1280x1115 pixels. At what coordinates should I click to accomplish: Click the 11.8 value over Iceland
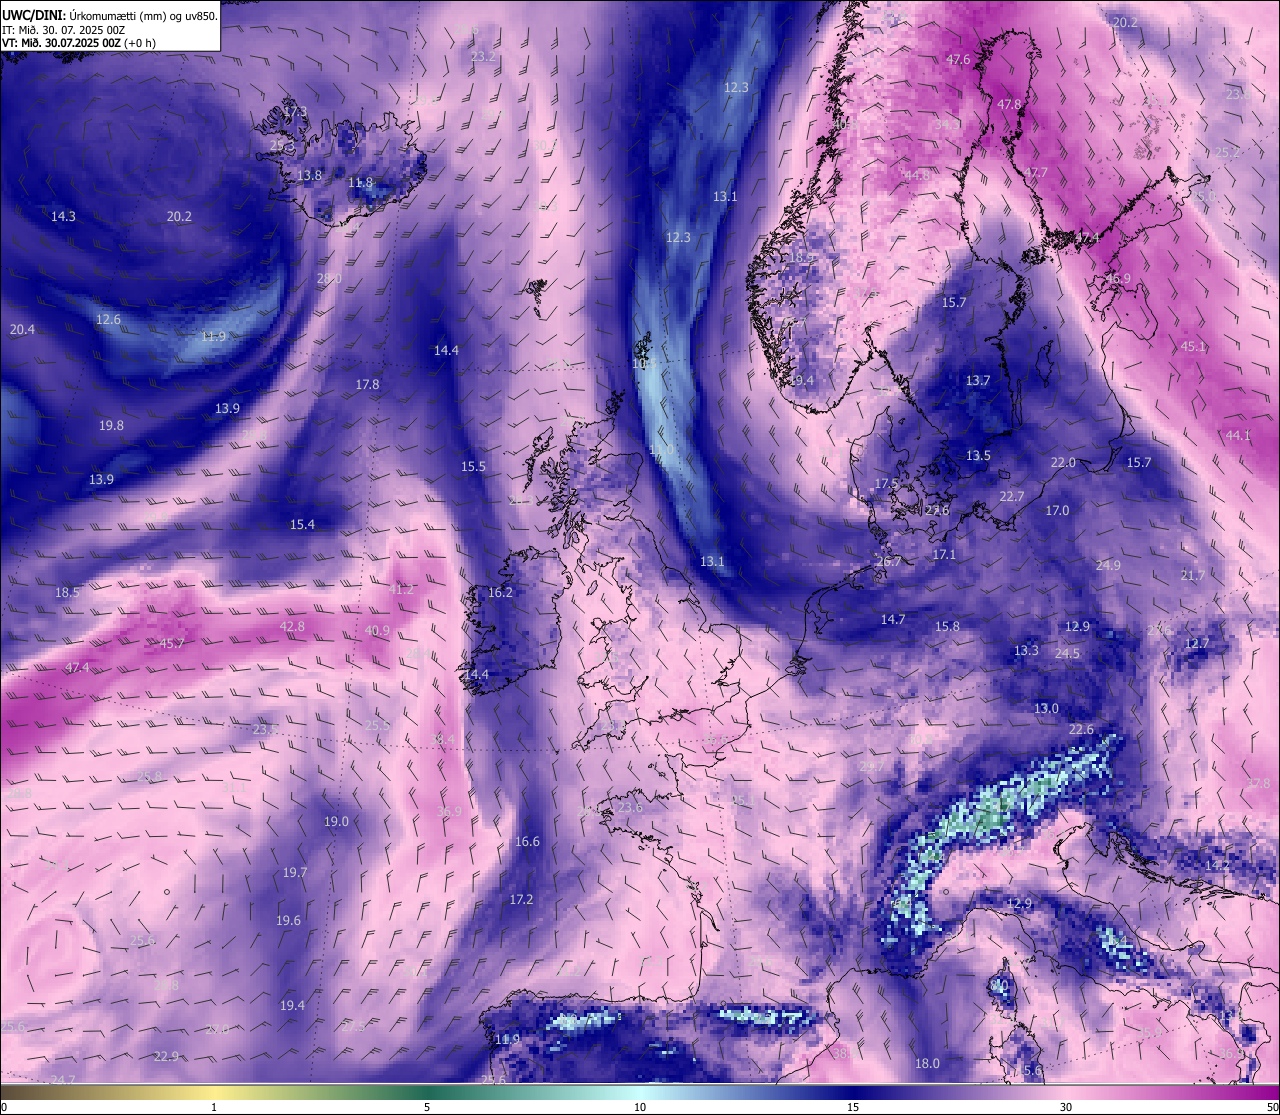coord(360,183)
